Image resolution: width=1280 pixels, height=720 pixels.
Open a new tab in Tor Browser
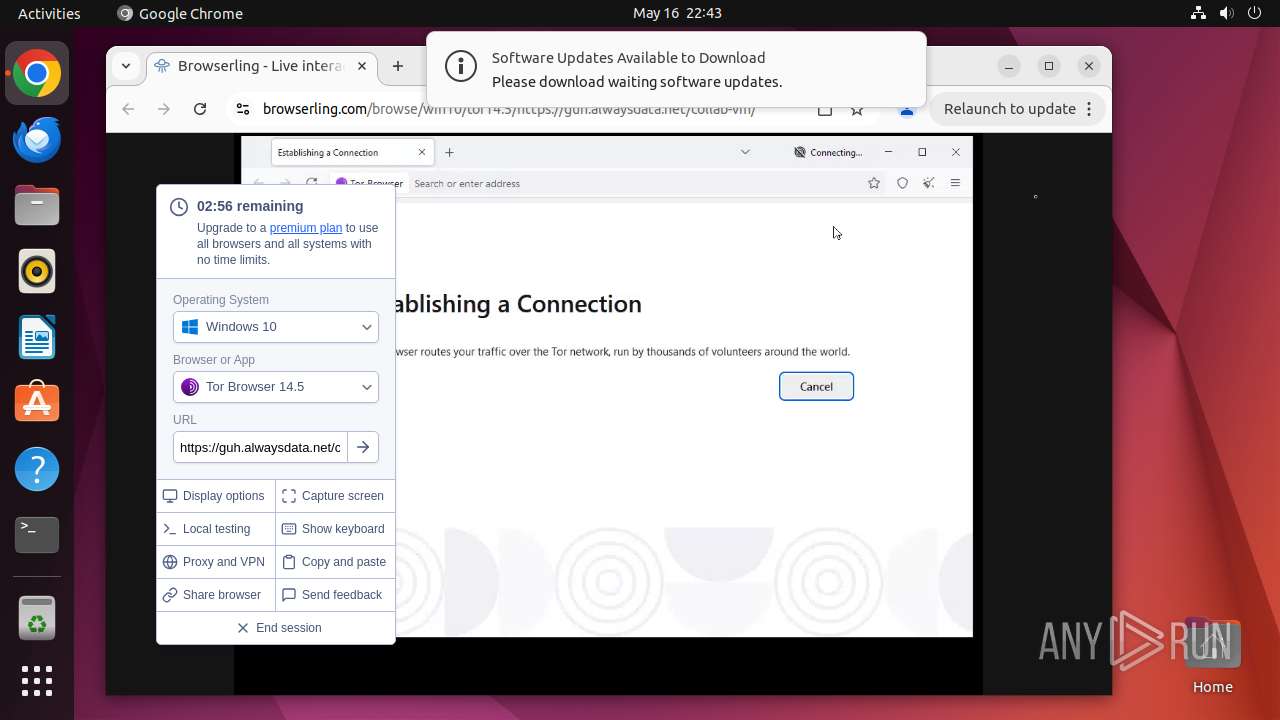pos(449,152)
